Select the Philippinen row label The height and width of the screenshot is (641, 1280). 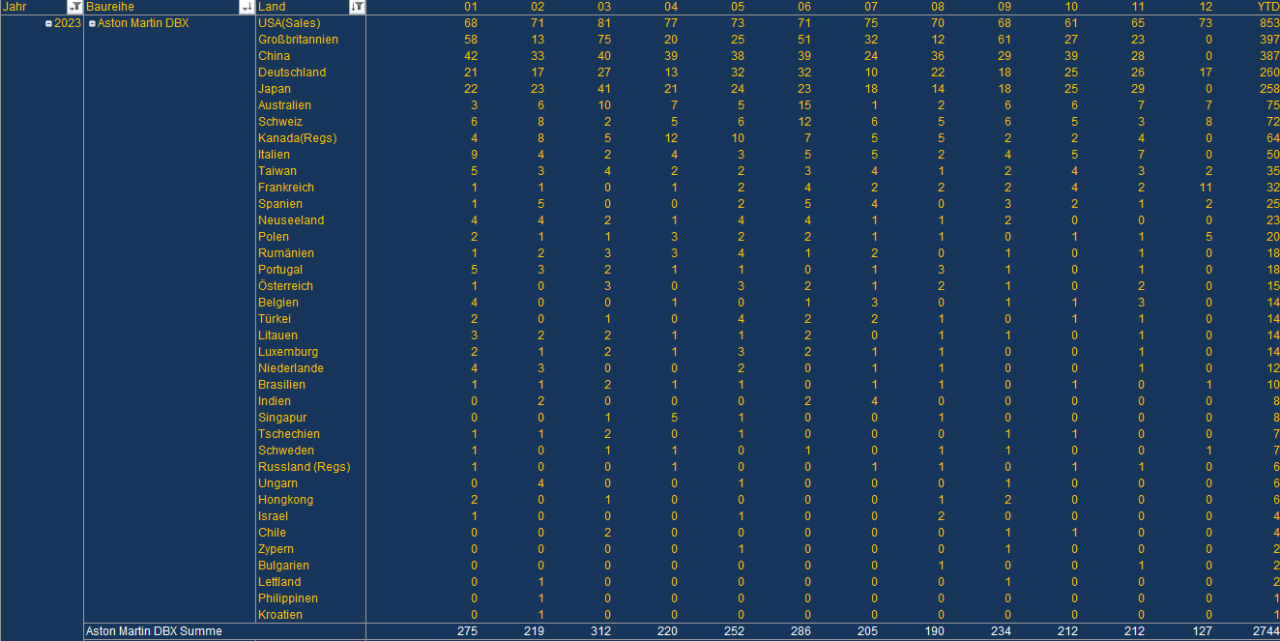288,598
